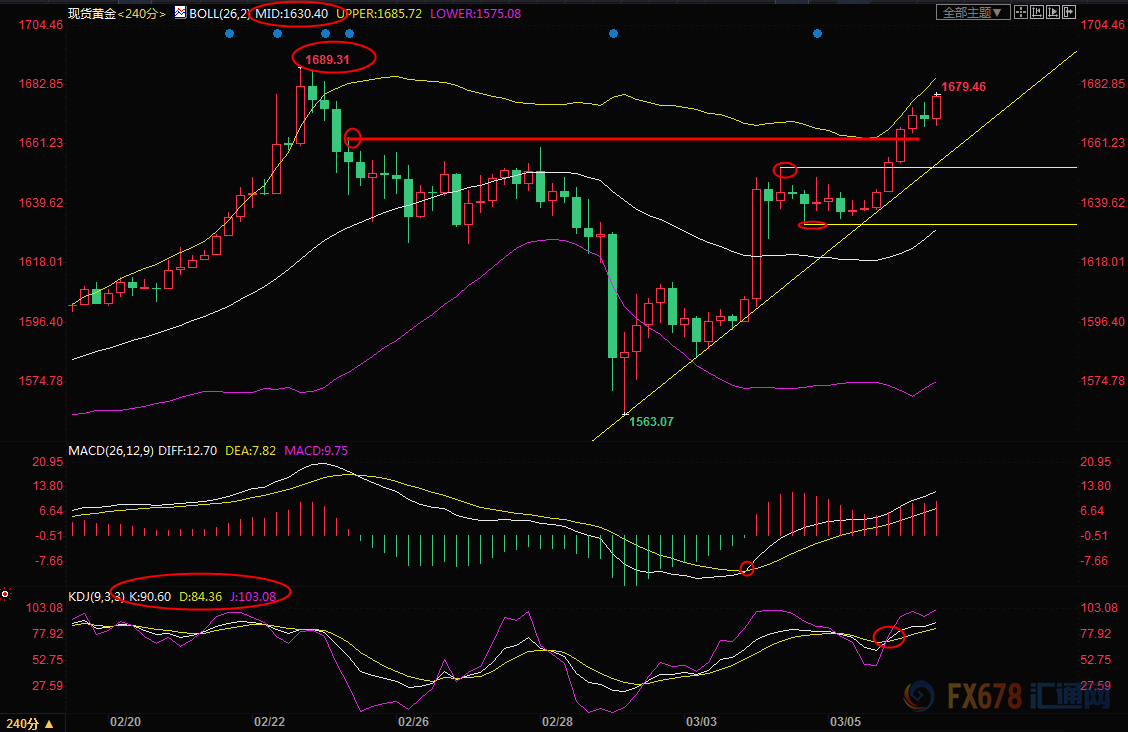Click the 1563.07 low price label
The height and width of the screenshot is (732, 1128).
pyautogui.click(x=651, y=422)
